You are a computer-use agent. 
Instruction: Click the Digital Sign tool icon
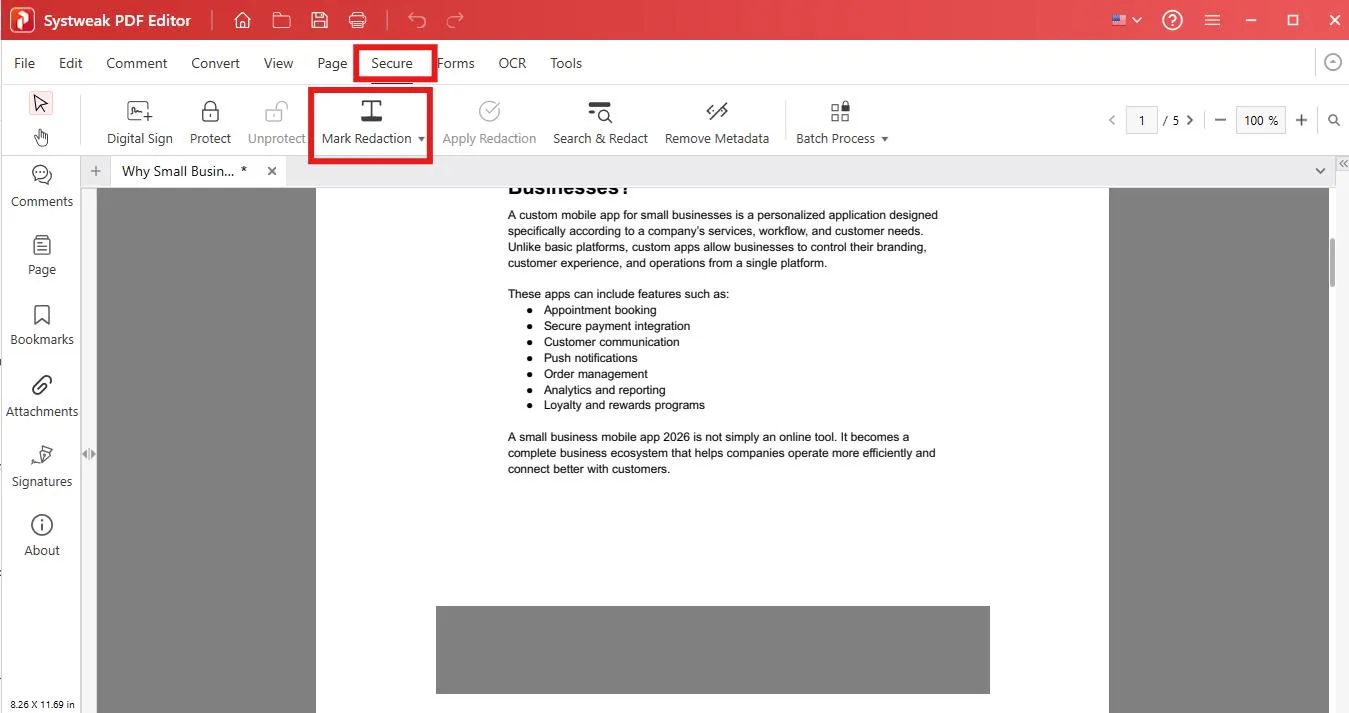pyautogui.click(x=140, y=111)
